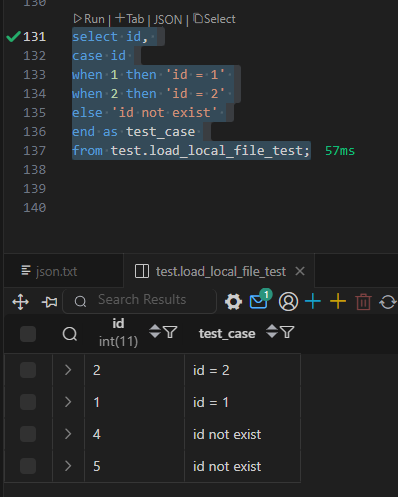Switch to the json.txt tab
Viewport: 398px width, 497px height.
pos(49,271)
